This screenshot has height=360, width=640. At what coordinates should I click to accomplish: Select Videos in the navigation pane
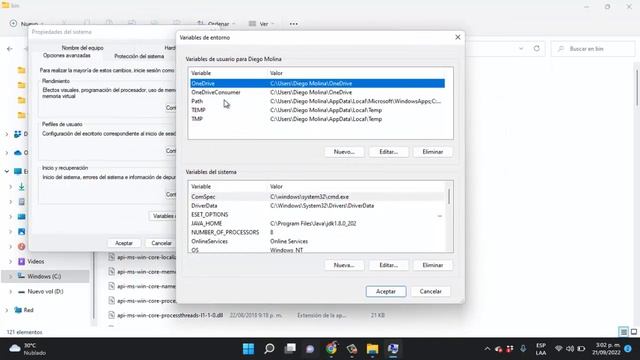pos(36,262)
